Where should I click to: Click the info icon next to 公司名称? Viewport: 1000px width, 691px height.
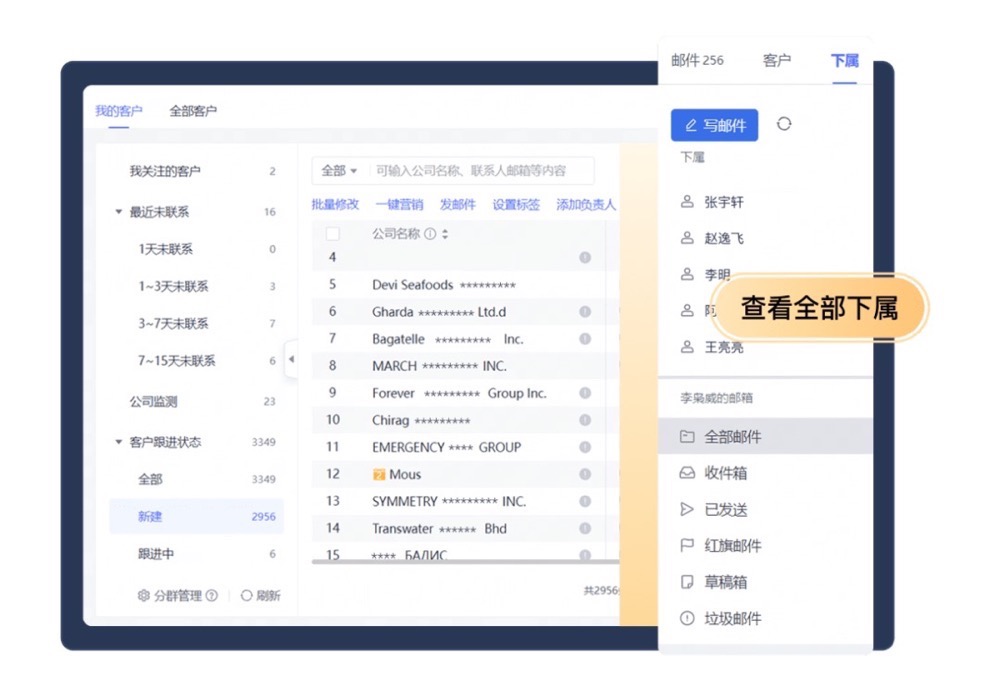coord(430,234)
